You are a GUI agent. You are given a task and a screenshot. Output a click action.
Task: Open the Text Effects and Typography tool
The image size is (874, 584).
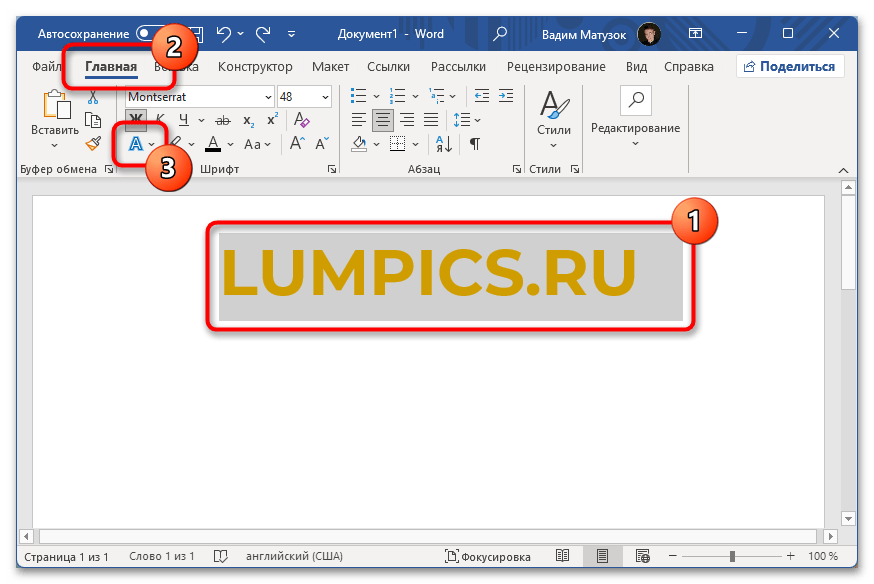(x=135, y=144)
